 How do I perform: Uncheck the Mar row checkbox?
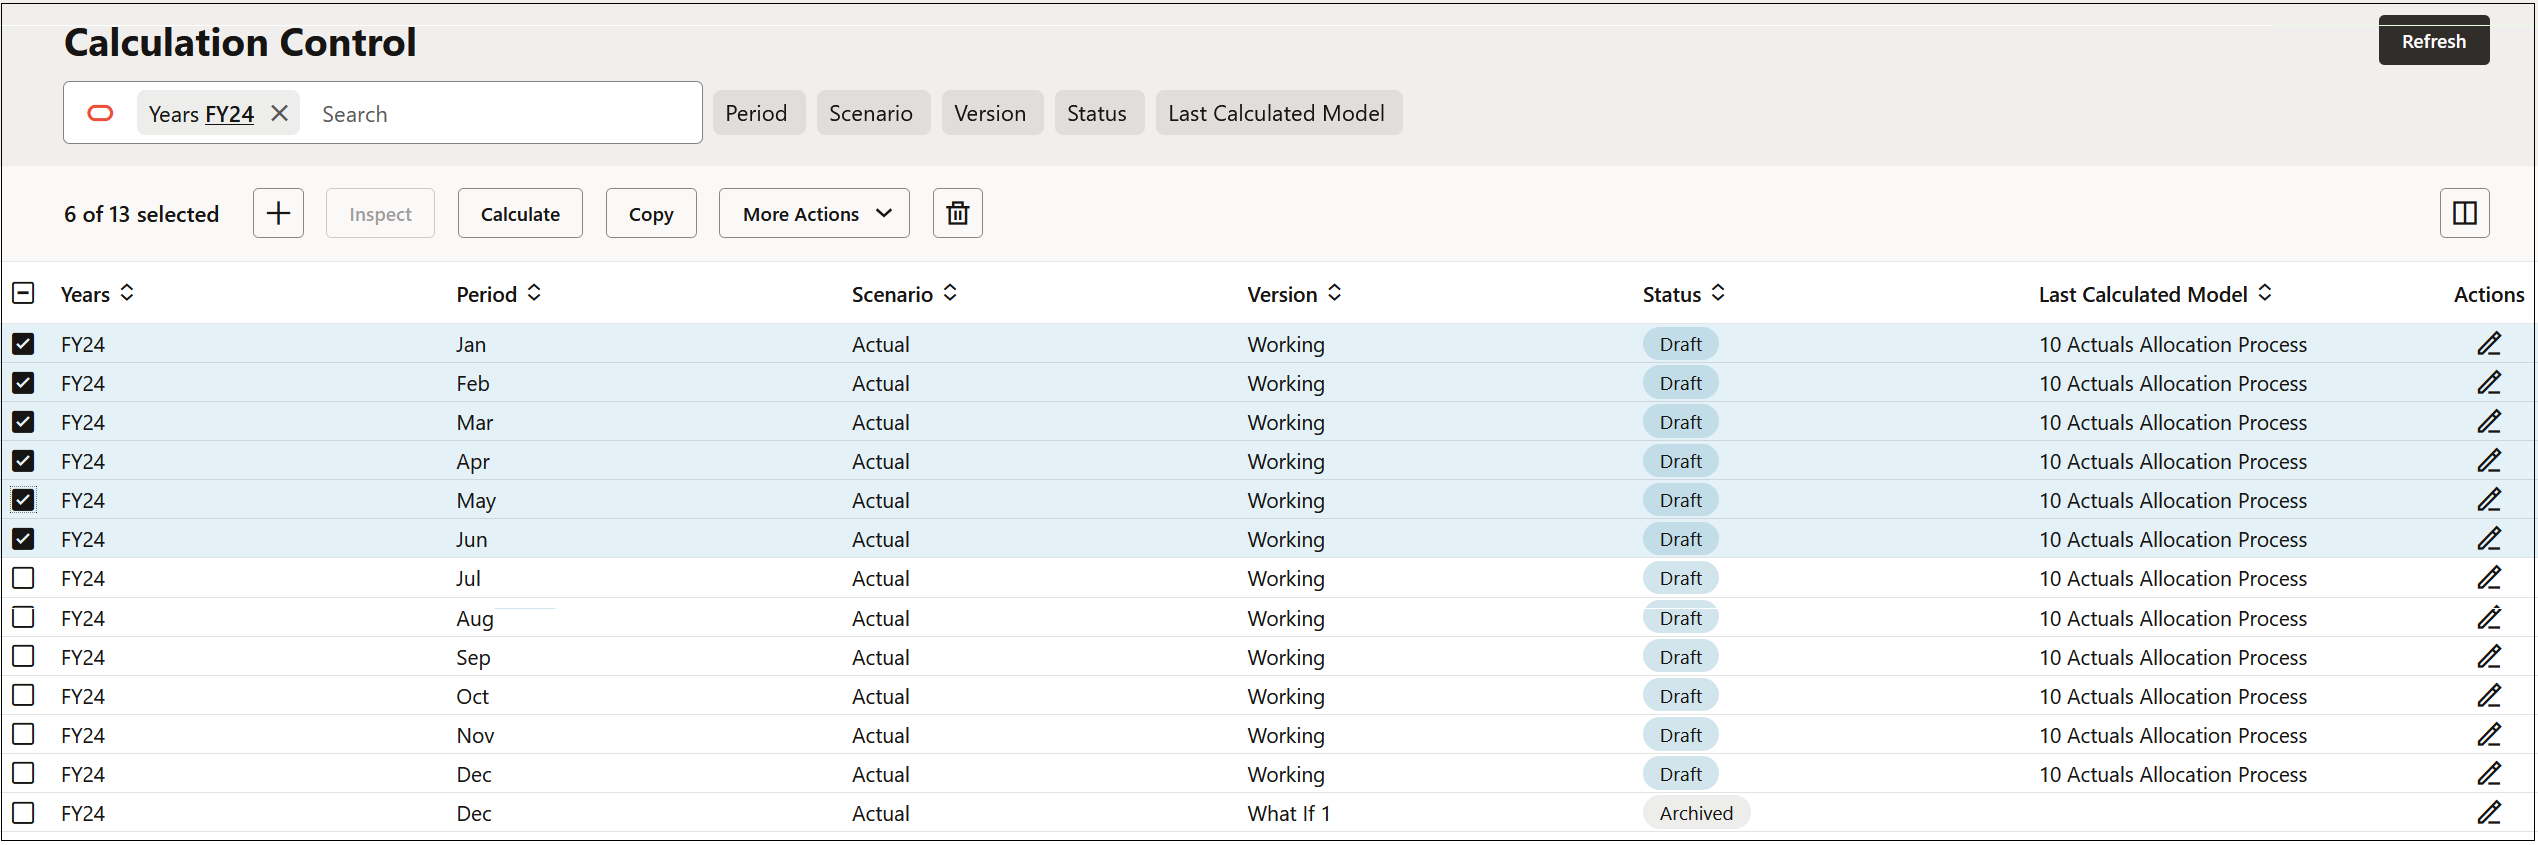(x=23, y=422)
